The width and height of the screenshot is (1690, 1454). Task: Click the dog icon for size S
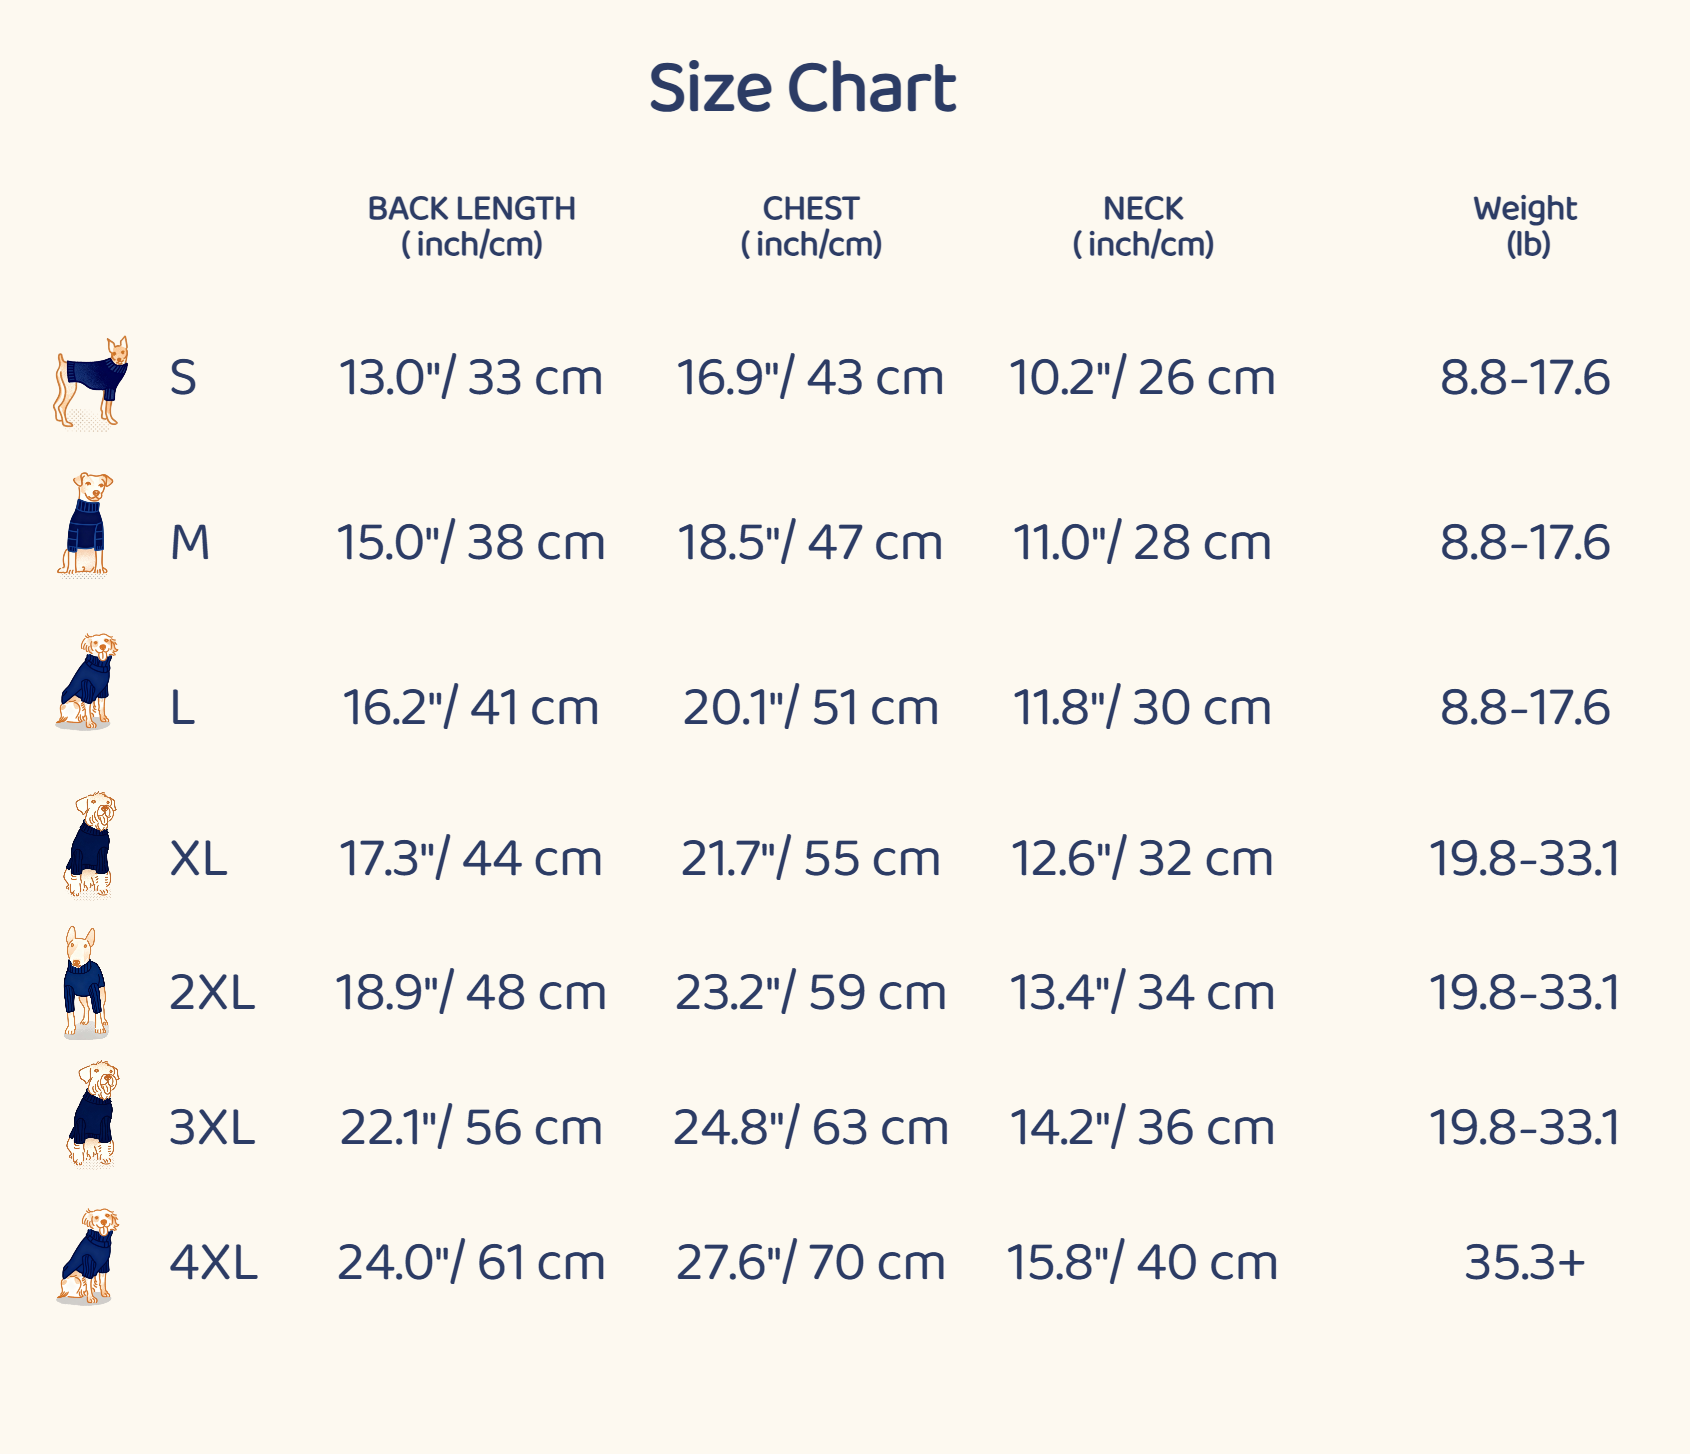91,381
